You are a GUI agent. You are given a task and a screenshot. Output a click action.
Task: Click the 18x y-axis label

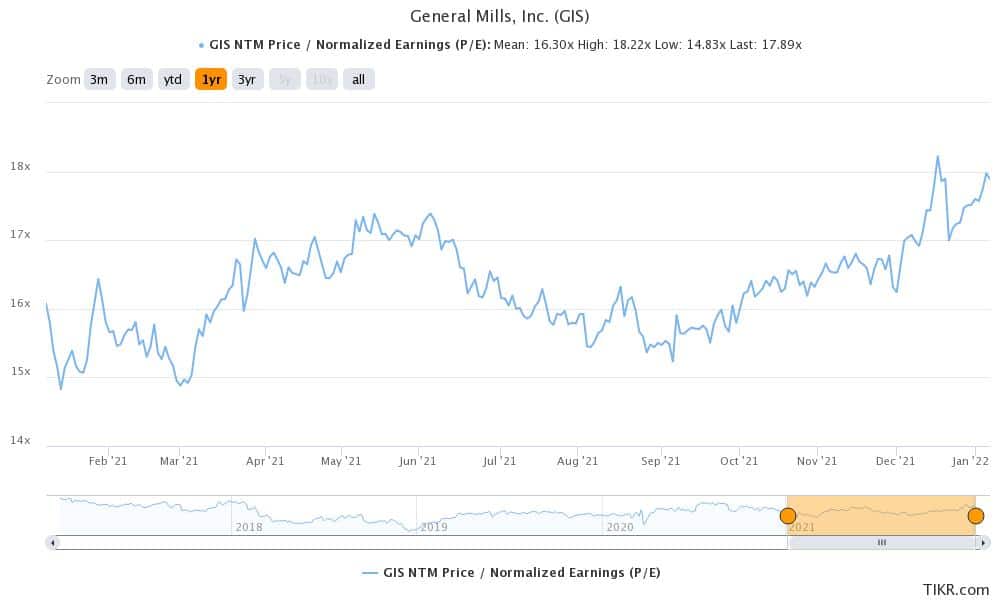20,166
